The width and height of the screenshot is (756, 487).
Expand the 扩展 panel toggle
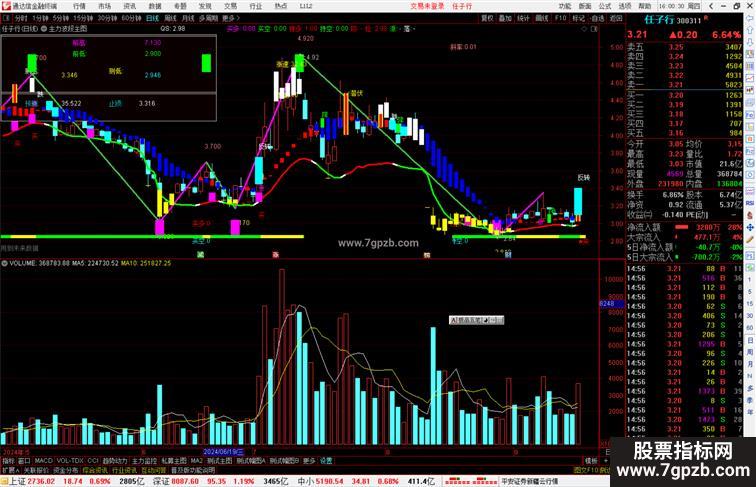click(x=10, y=470)
